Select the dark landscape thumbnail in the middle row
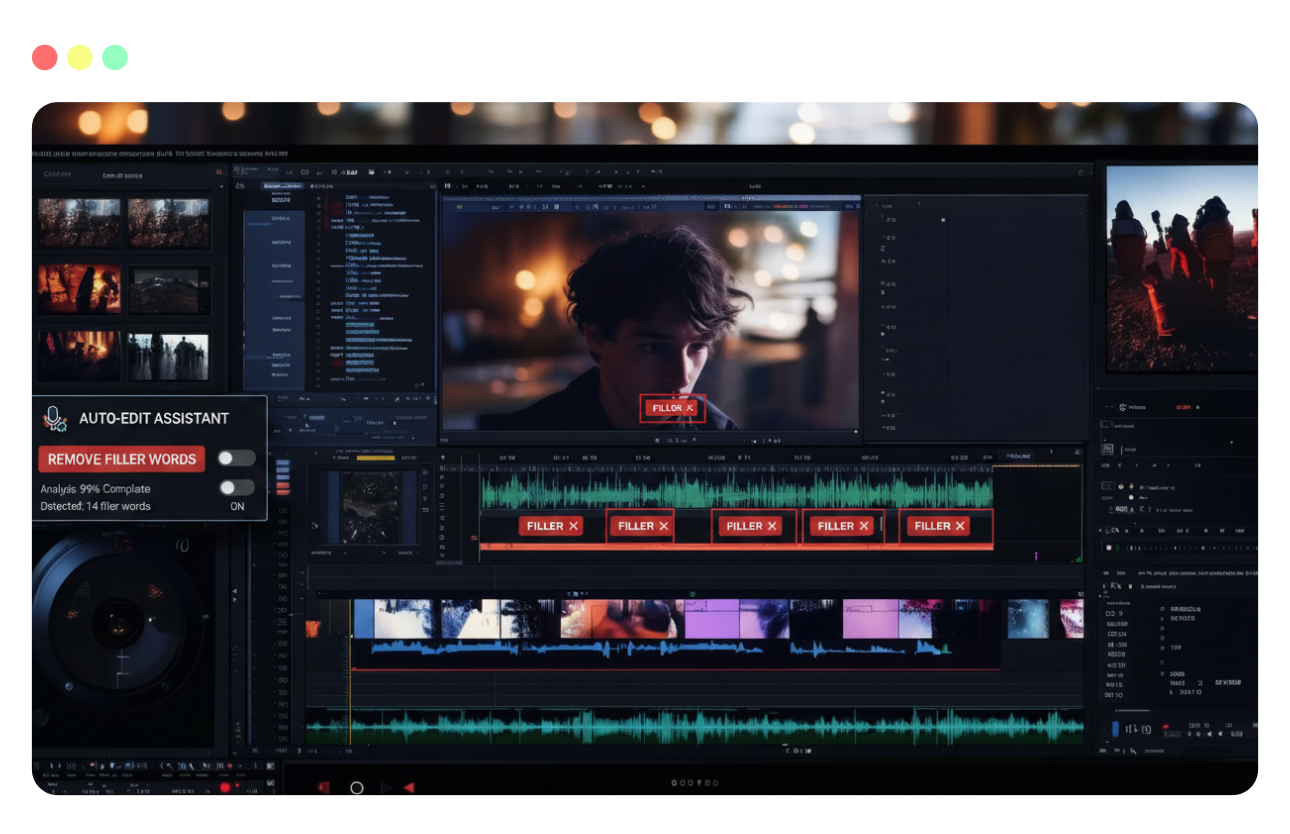Viewport: 1290px width, 834px height. coord(168,290)
